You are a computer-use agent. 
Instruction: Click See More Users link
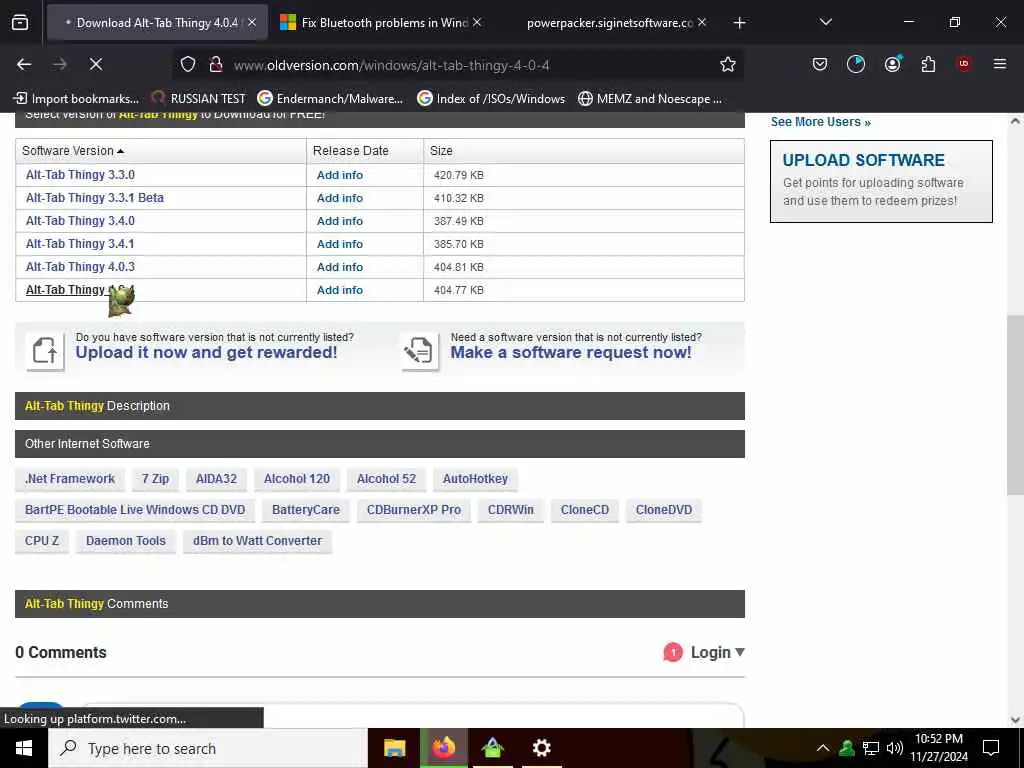pos(820,122)
